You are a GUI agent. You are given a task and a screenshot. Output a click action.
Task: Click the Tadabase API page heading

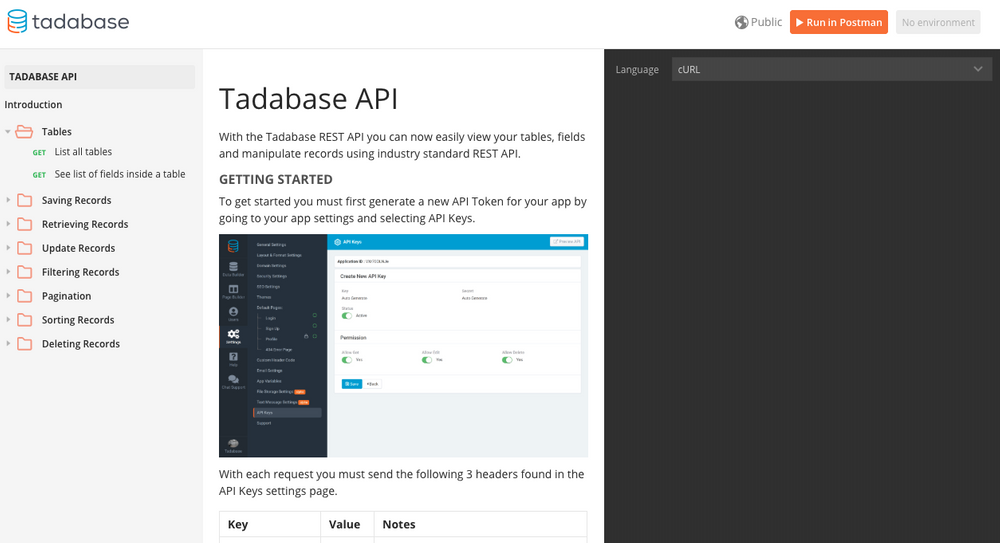point(309,99)
